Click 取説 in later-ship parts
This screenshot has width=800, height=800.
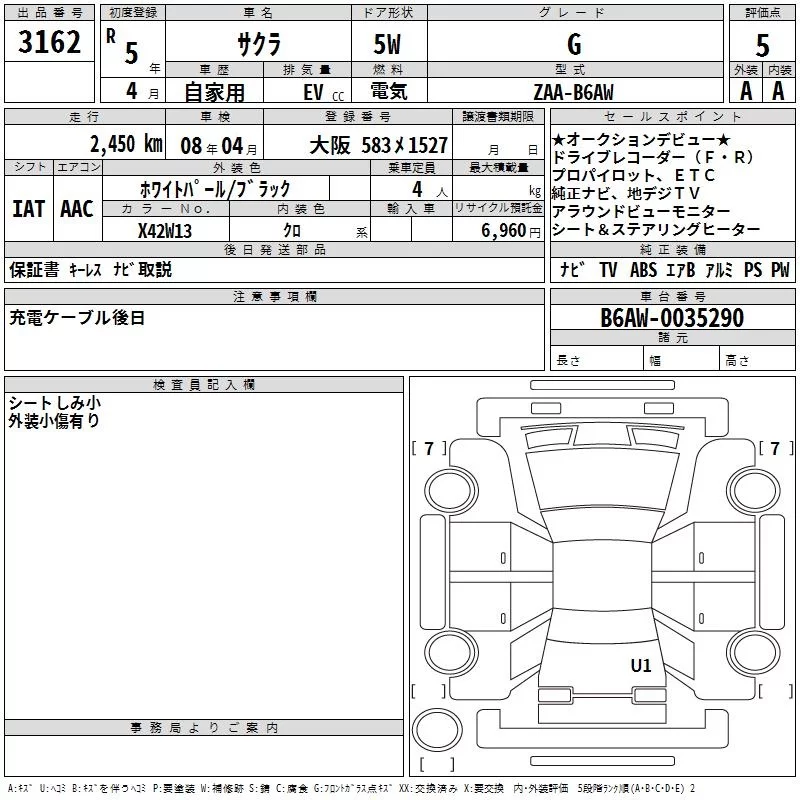156,269
